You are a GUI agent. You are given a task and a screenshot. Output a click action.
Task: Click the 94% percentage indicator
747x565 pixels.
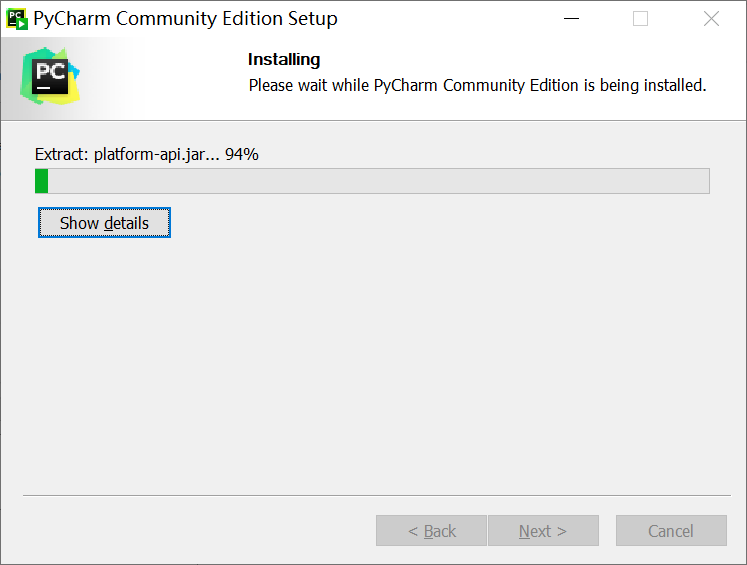[x=242, y=154]
